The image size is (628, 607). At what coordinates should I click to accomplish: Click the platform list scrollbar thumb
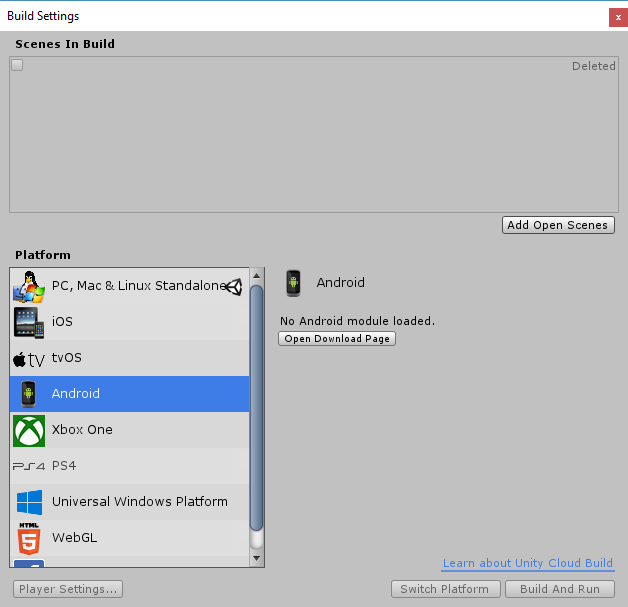click(x=257, y=408)
